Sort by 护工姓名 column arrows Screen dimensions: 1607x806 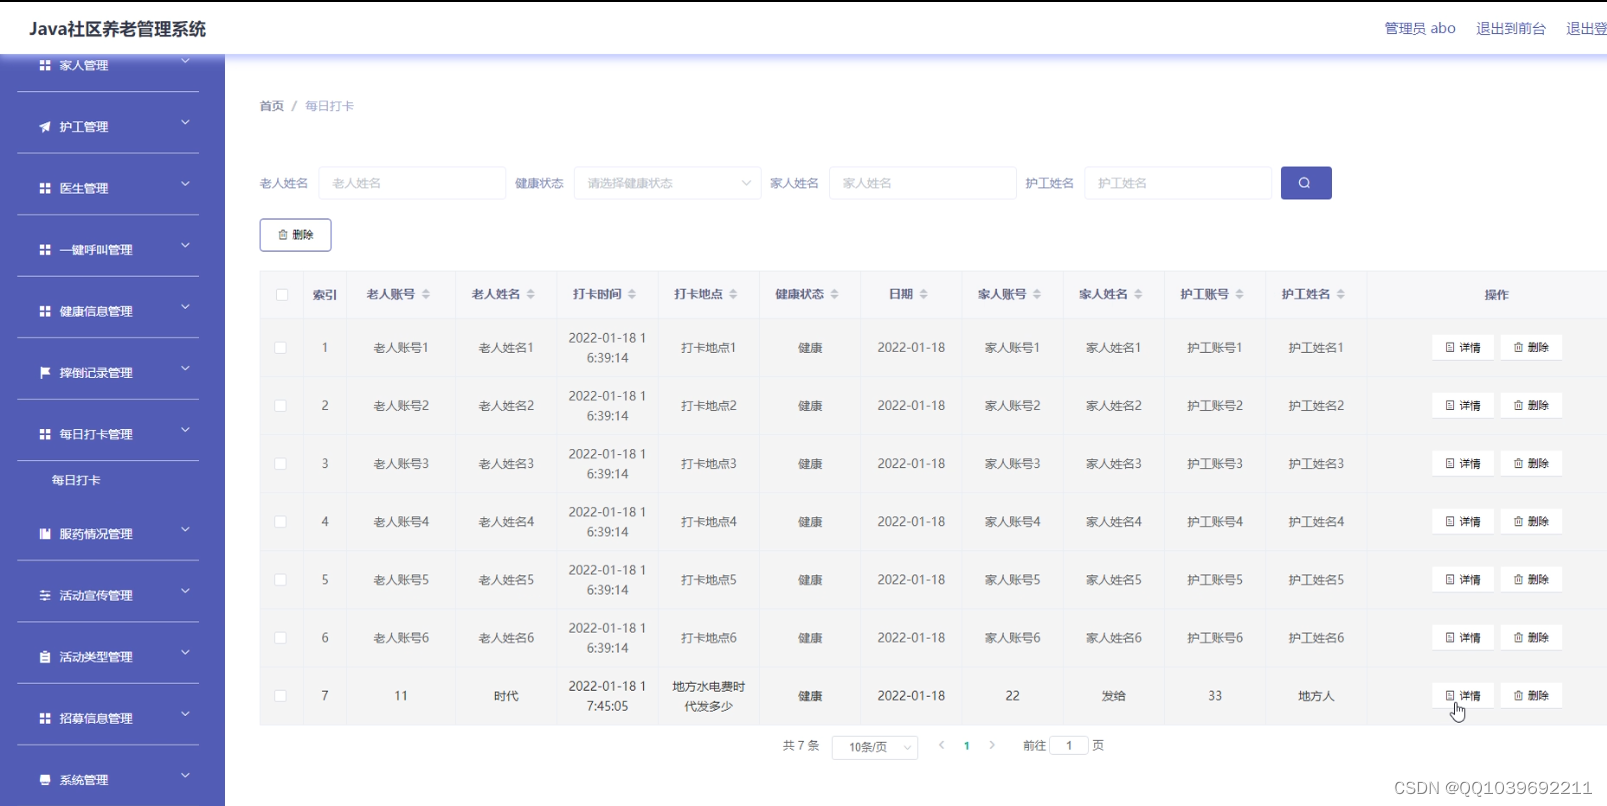tap(1341, 294)
